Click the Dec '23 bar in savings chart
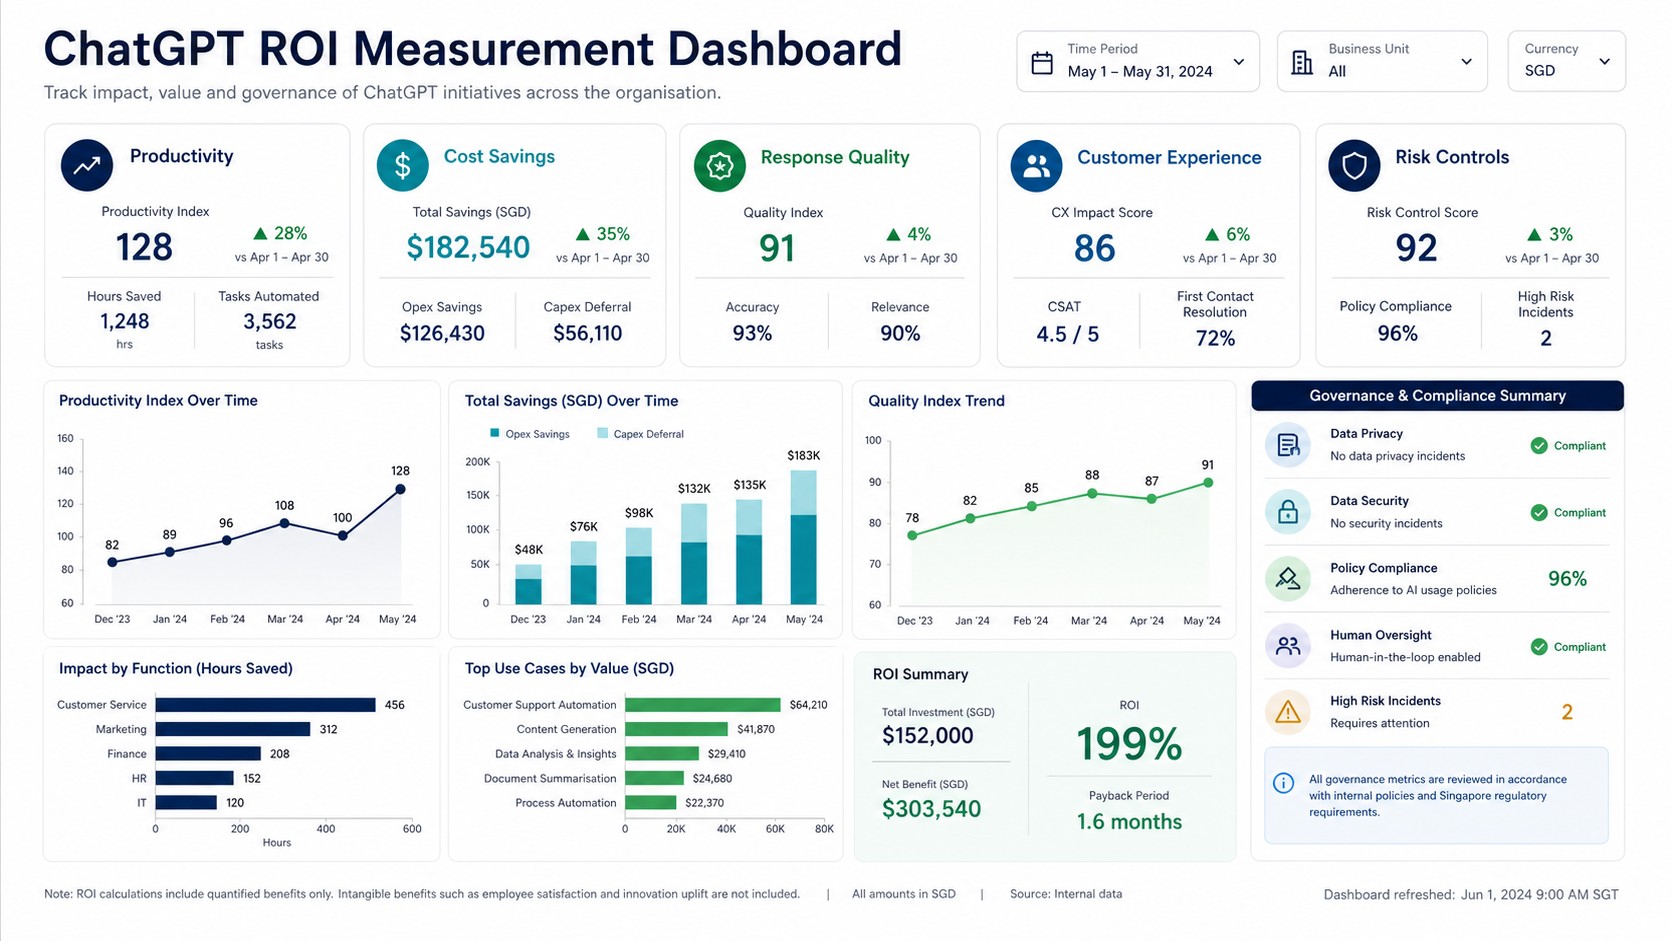The image size is (1672, 941). 528,584
